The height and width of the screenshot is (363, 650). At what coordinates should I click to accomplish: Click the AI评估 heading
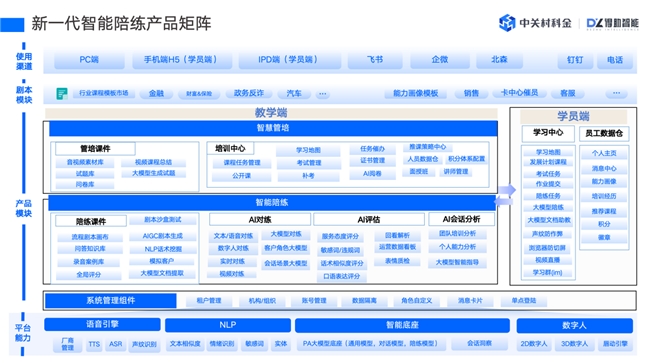click(x=369, y=220)
